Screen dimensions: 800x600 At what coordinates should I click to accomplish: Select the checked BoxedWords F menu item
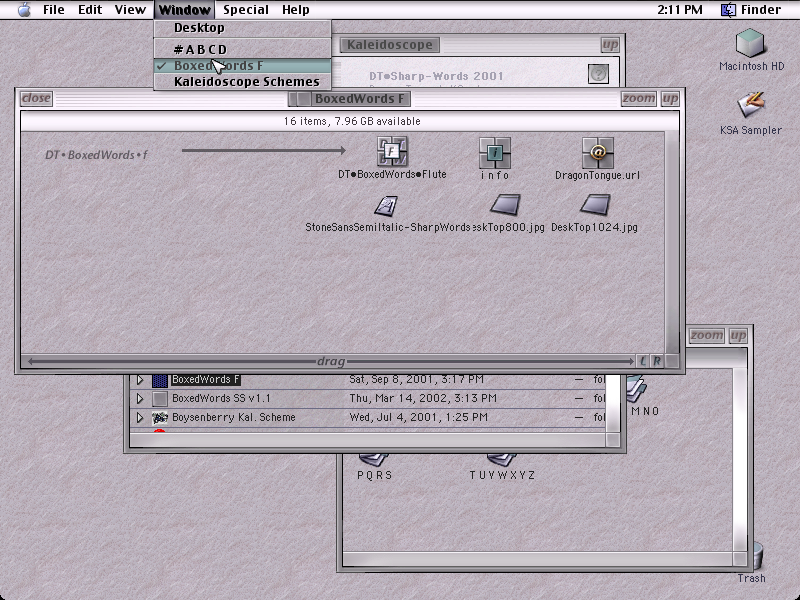tap(242, 66)
